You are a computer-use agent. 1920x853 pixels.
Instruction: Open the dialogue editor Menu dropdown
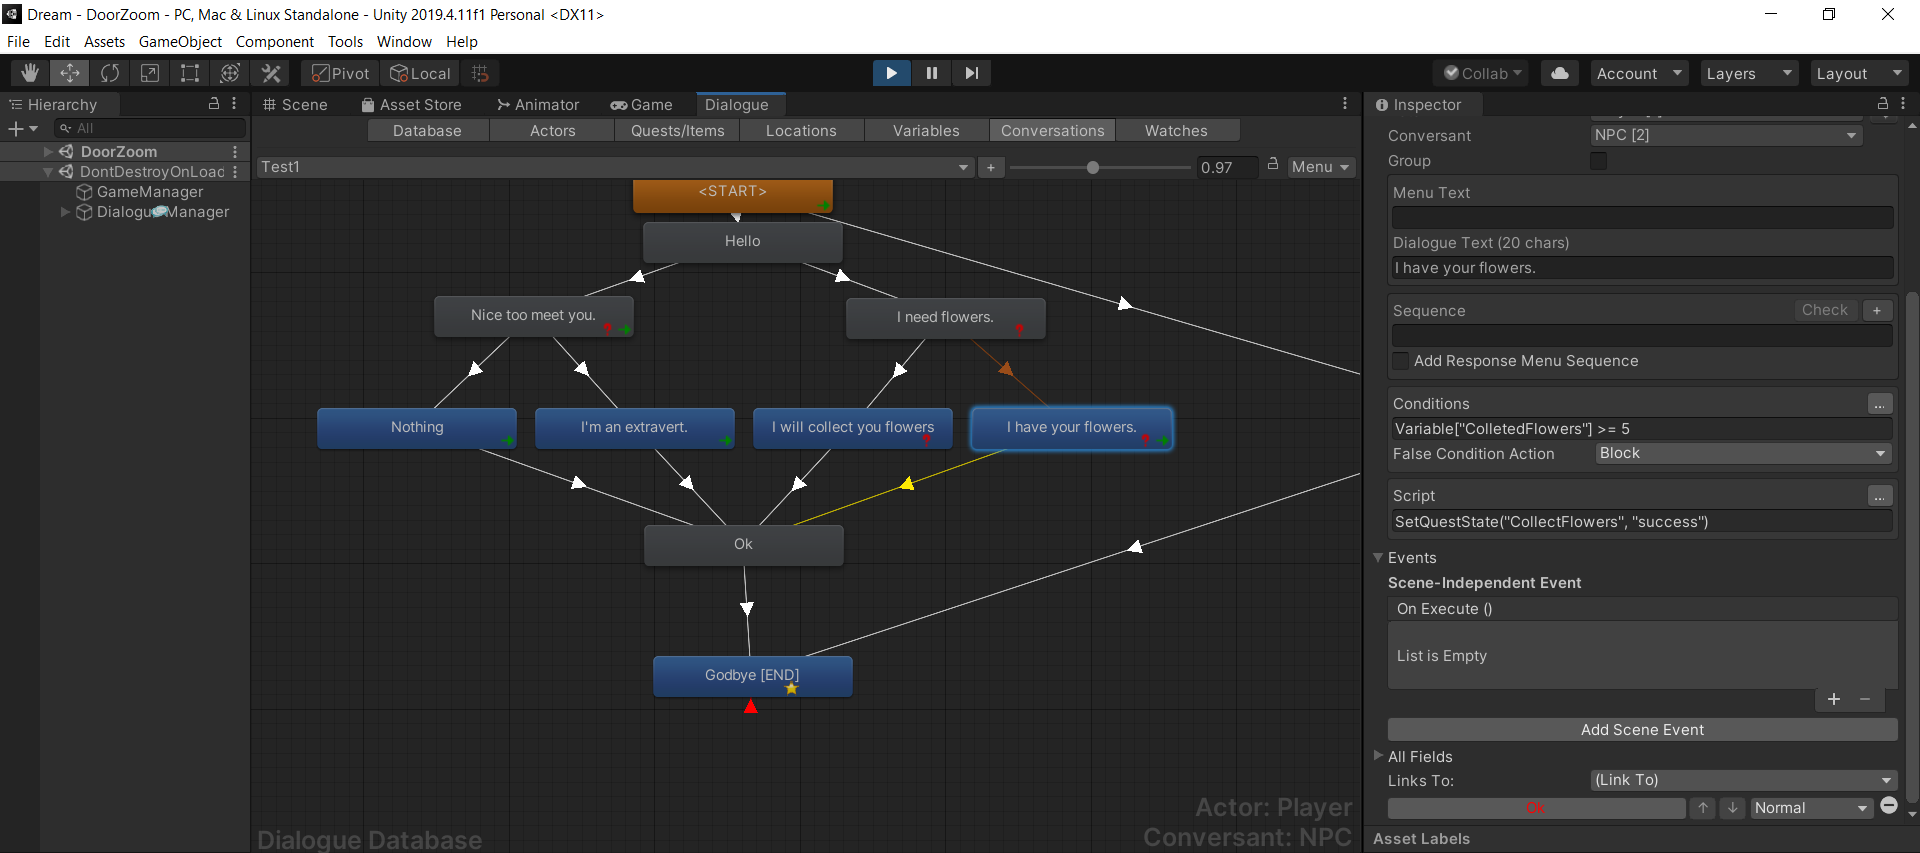pyautogui.click(x=1320, y=167)
